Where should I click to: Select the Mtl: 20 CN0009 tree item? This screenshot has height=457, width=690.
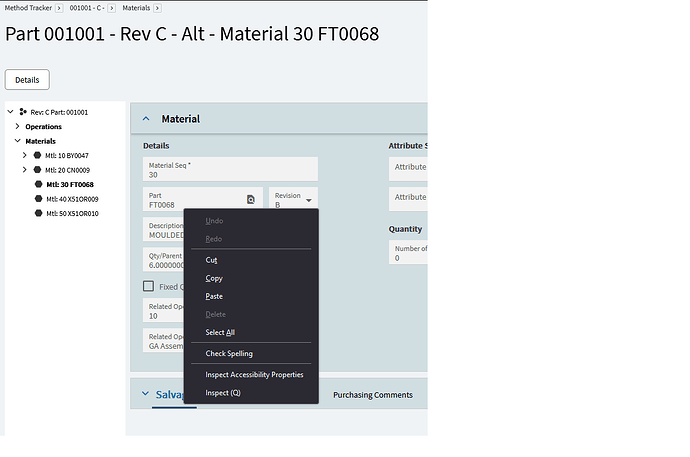tap(67, 170)
